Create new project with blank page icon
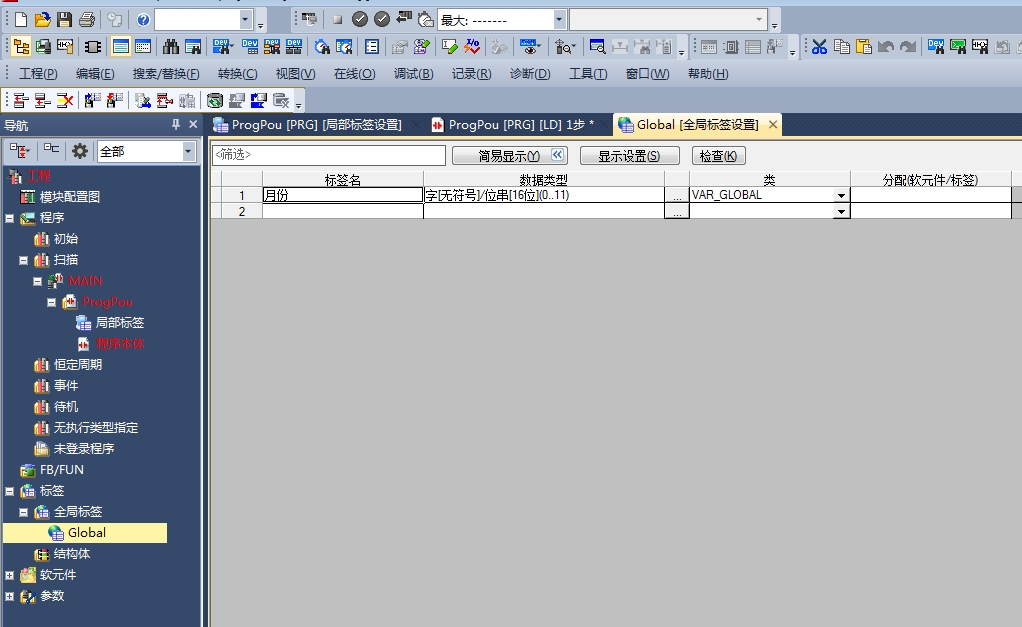Screen dimensions: 1022x627 click(x=20, y=20)
